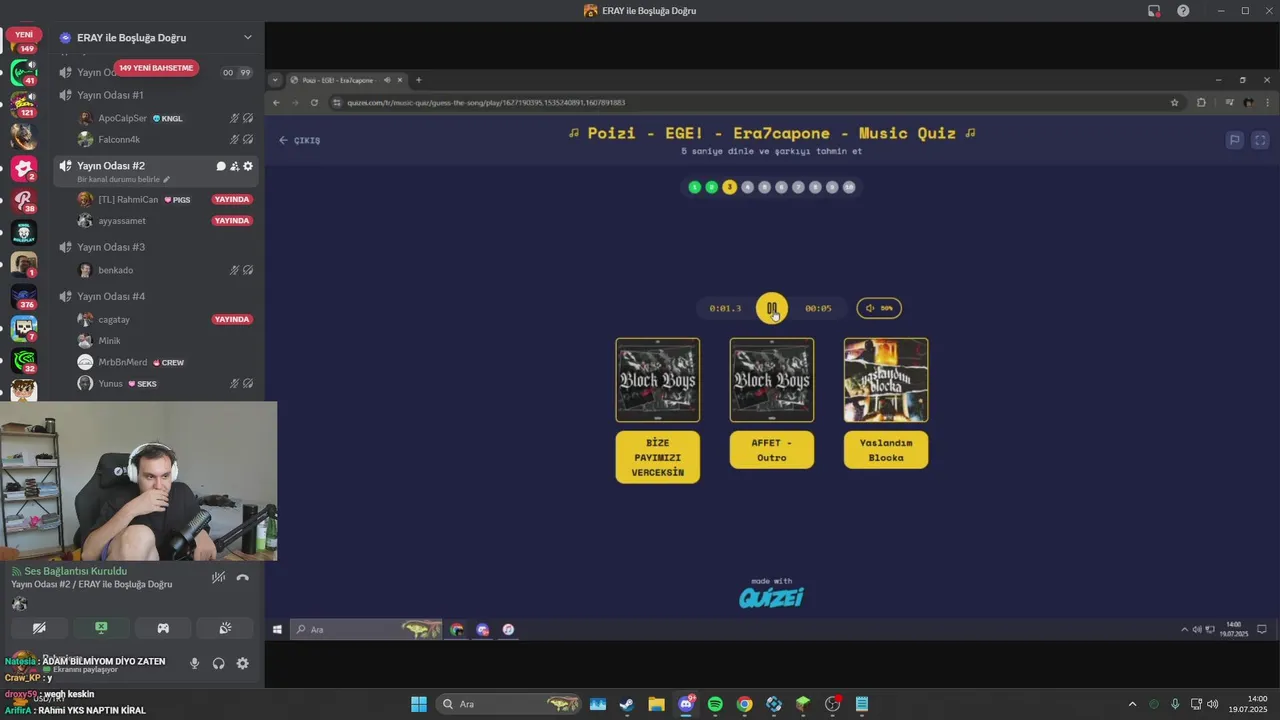Open shared browser three-dot menu
The image size is (1280, 720).
click(1269, 102)
